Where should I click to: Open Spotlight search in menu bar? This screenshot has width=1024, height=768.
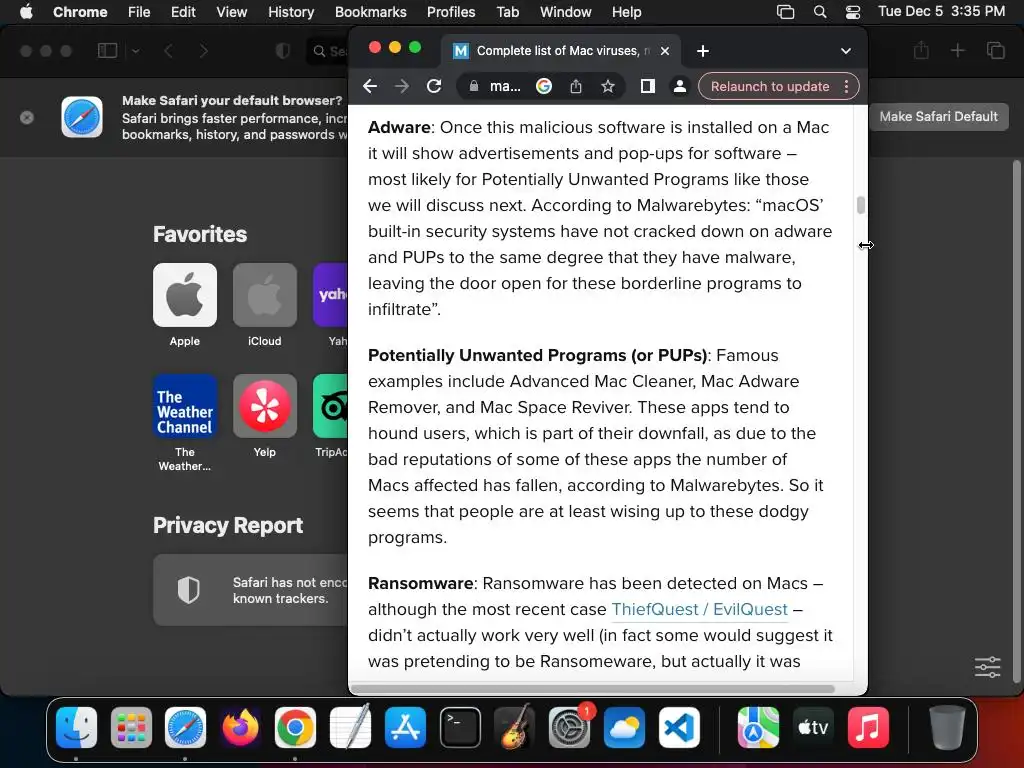click(x=820, y=12)
